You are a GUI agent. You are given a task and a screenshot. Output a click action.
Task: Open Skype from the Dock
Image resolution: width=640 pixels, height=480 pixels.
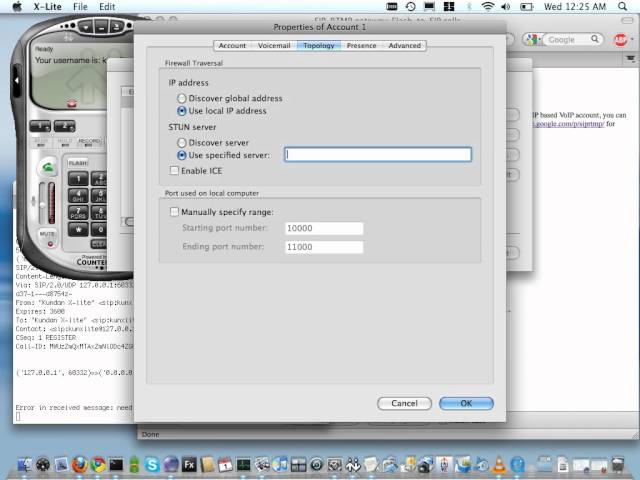coord(152,465)
